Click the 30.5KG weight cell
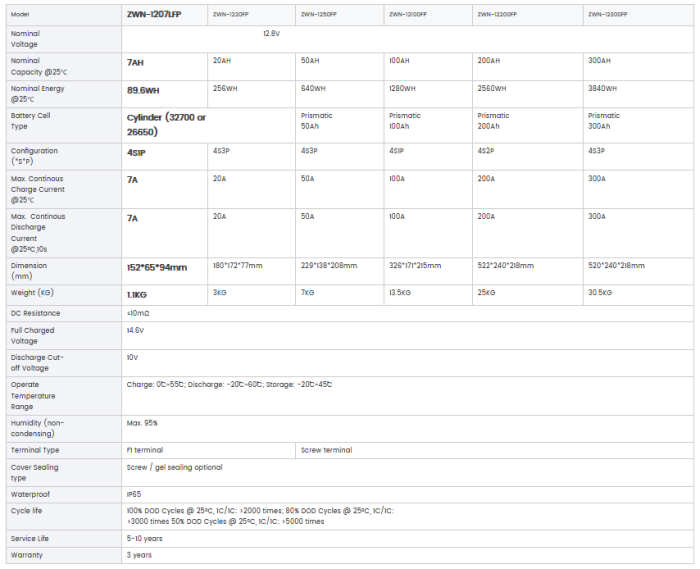The width and height of the screenshot is (700, 569). [602, 292]
